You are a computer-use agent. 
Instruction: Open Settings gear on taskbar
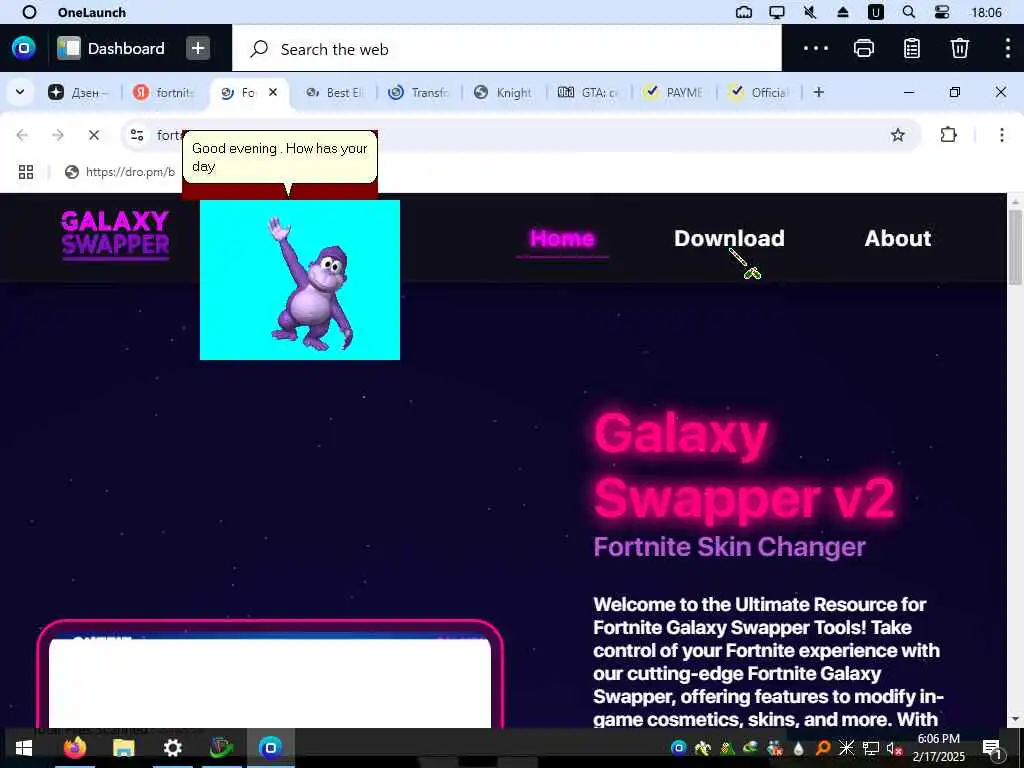click(x=172, y=748)
